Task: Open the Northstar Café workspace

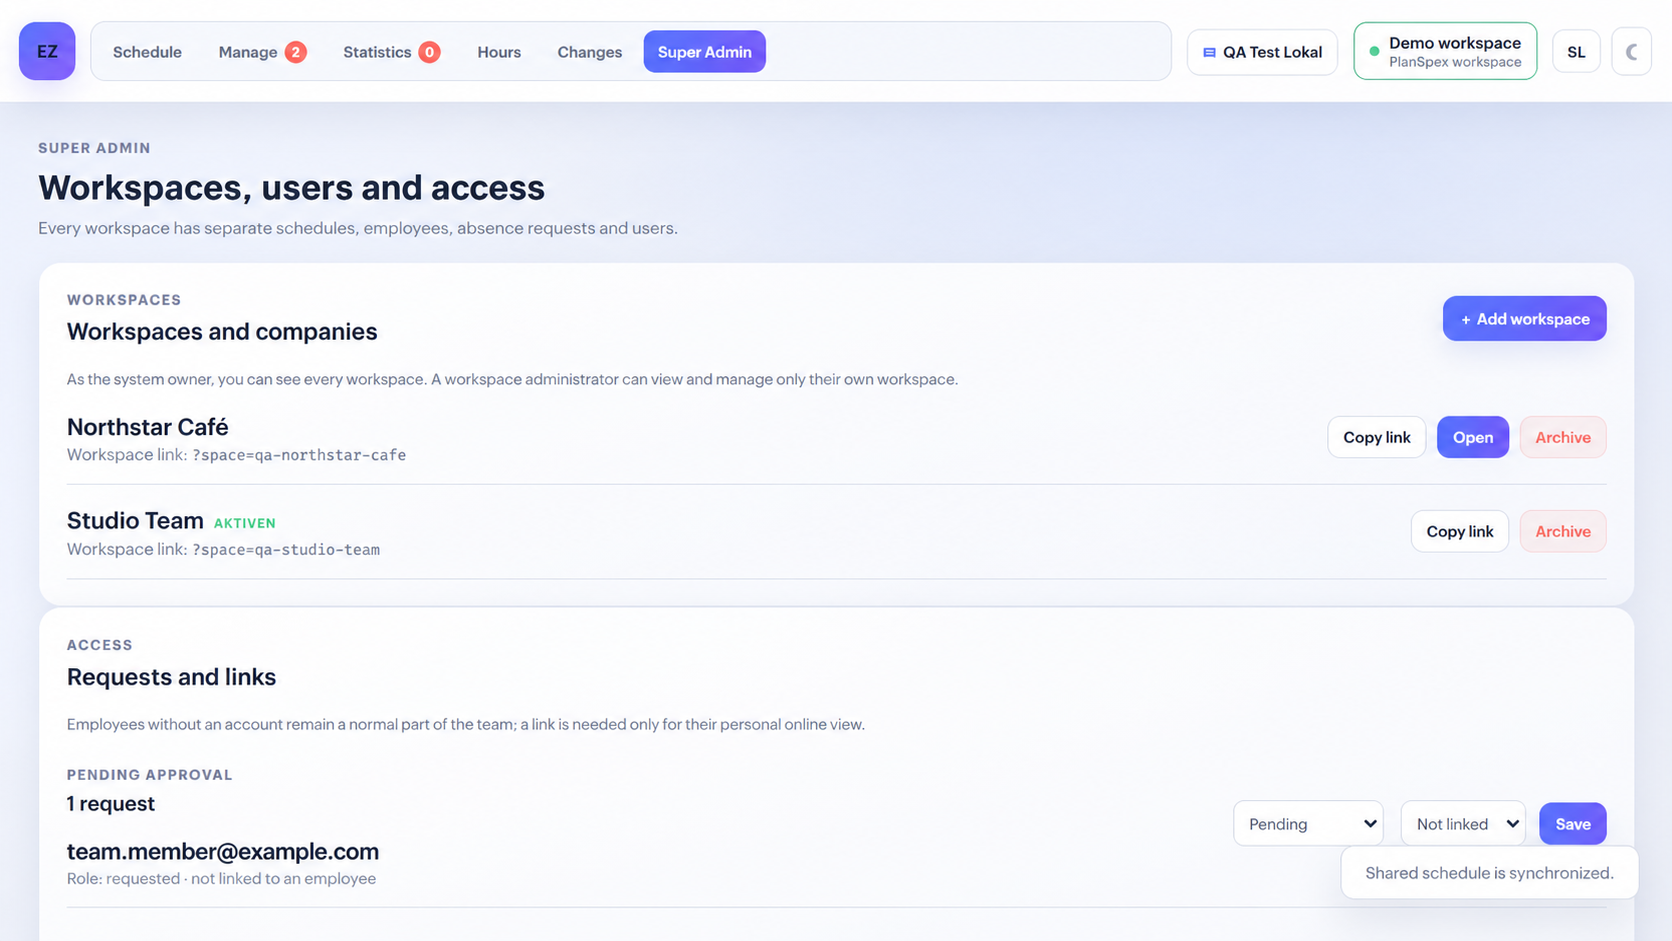Action: (x=1472, y=437)
